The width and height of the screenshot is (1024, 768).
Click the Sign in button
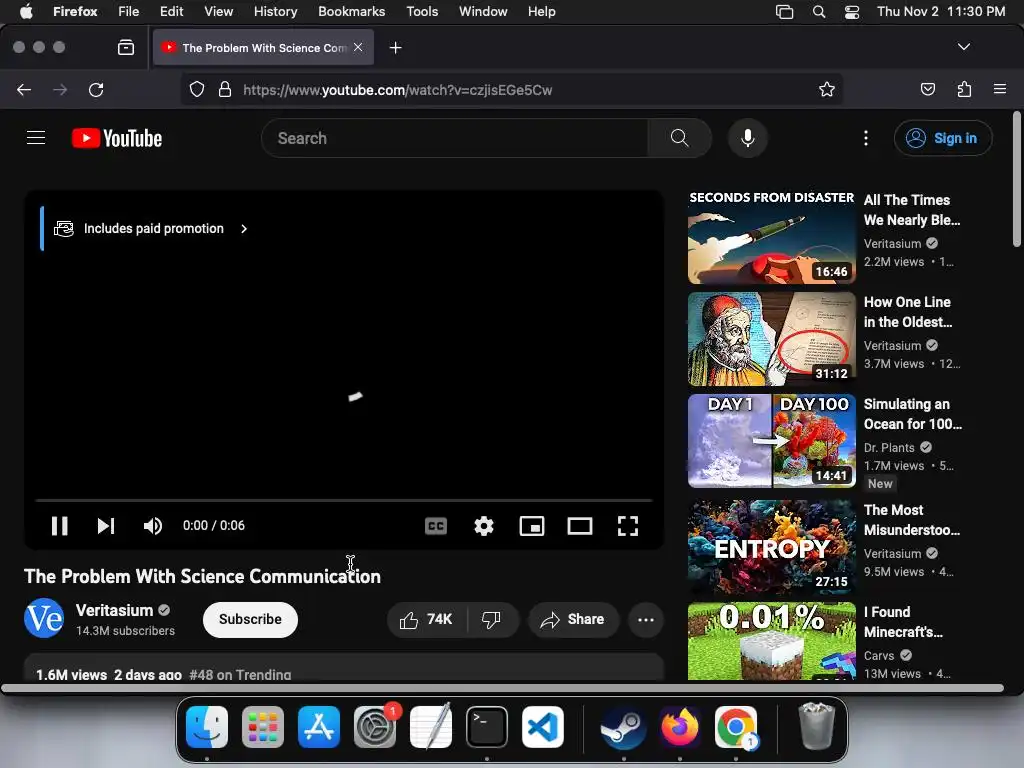point(943,138)
